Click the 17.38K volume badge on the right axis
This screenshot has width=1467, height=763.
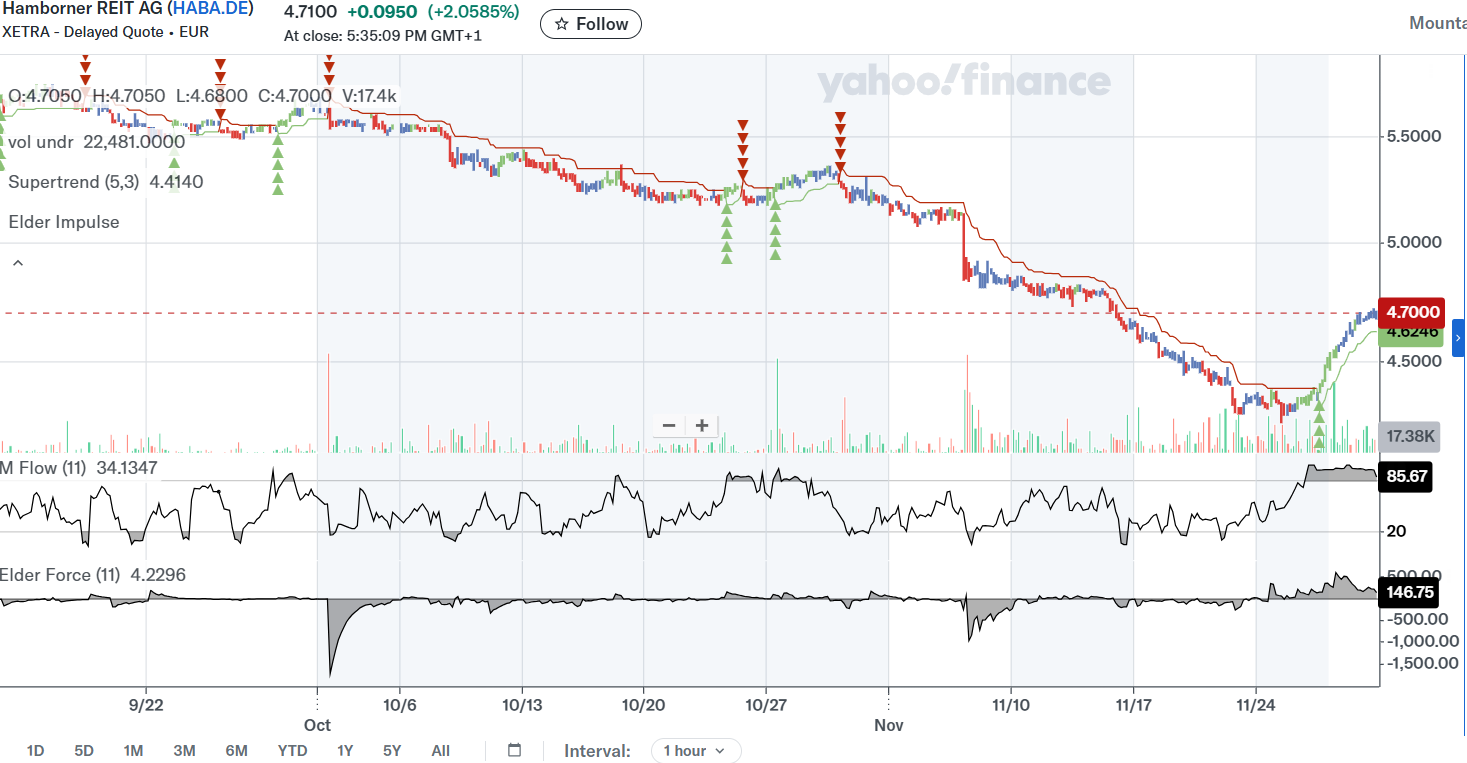(x=1410, y=437)
